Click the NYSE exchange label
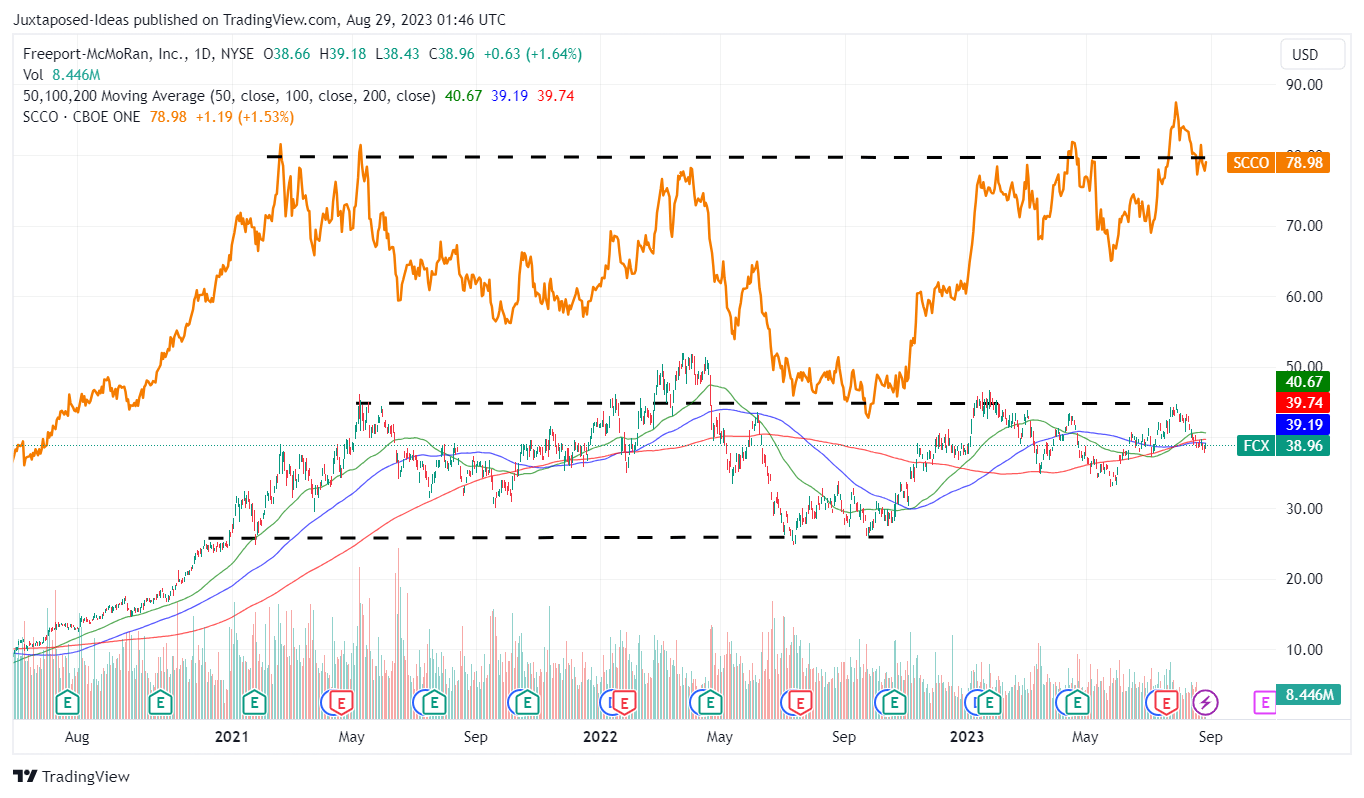This screenshot has height=798, width=1364. [239, 54]
